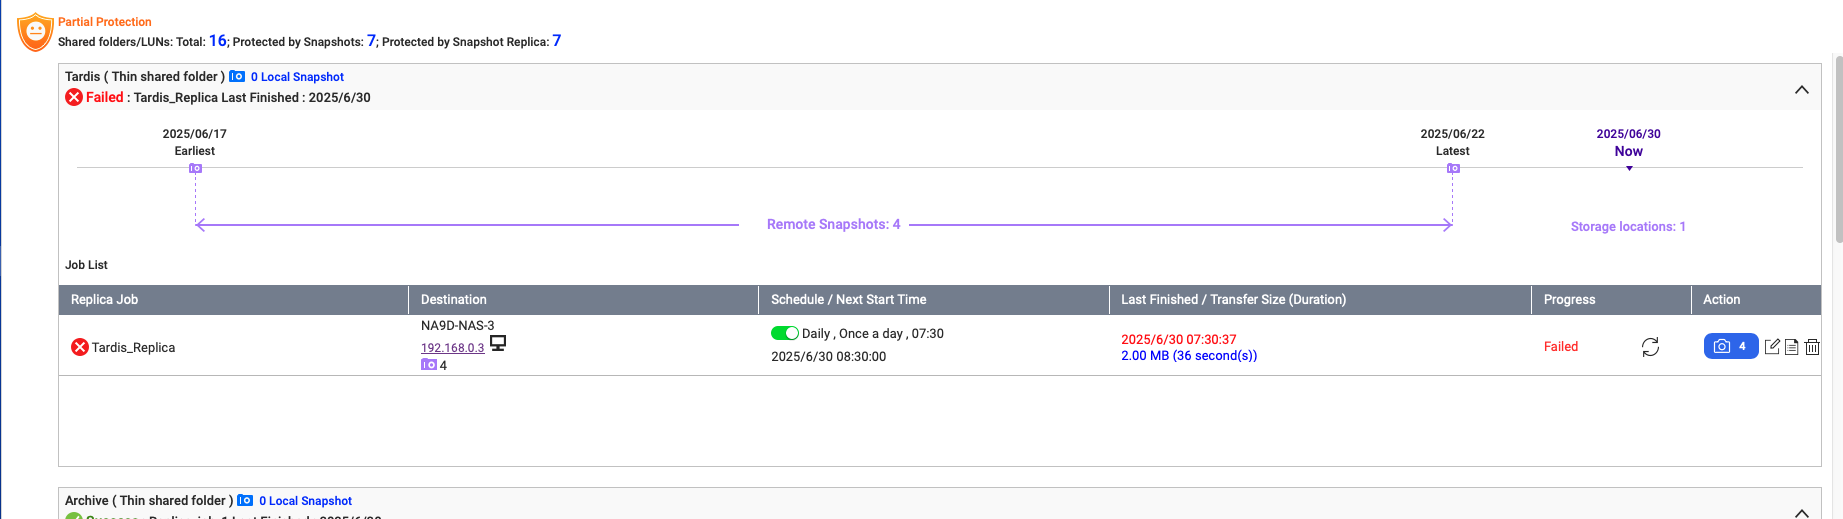The width and height of the screenshot is (1843, 519).
Task: Collapse the Archive shared folder panel
Action: 1802,513
